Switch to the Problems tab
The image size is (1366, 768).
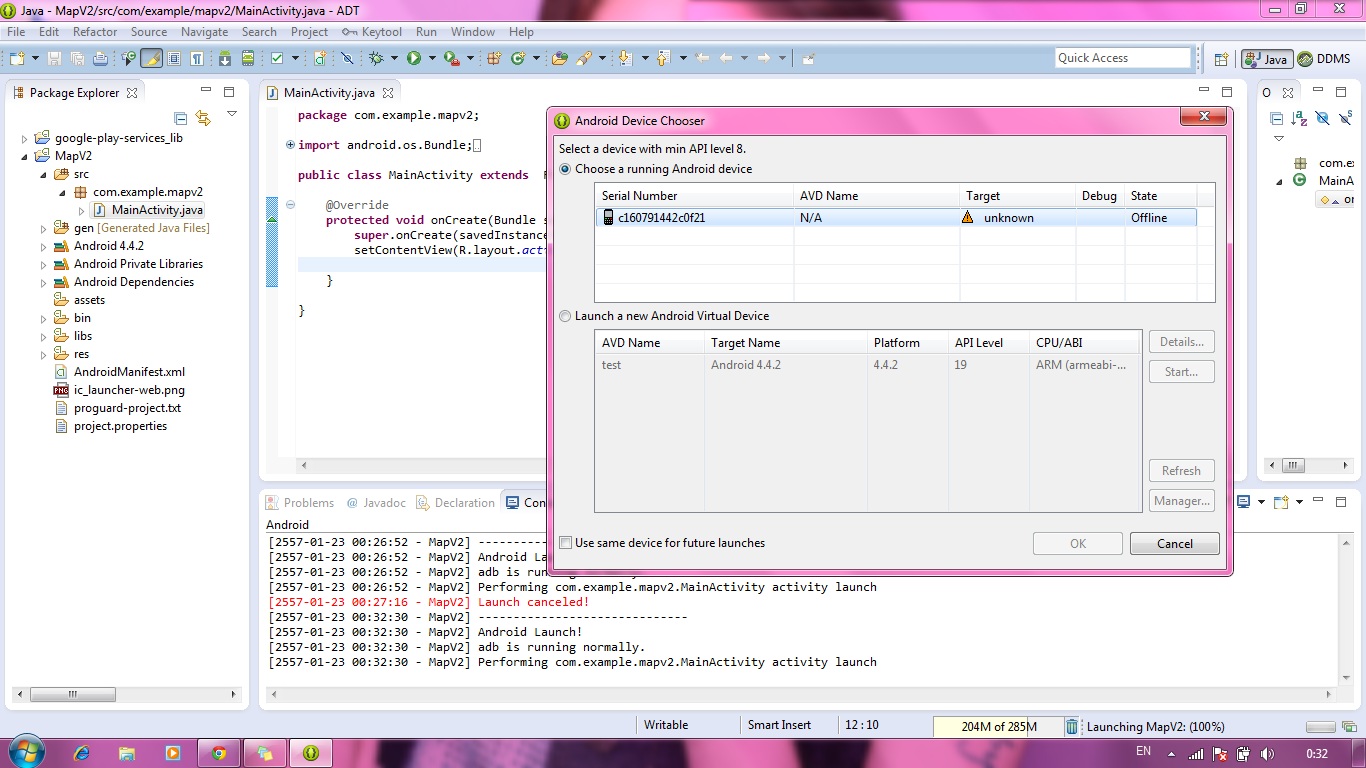[x=308, y=503]
